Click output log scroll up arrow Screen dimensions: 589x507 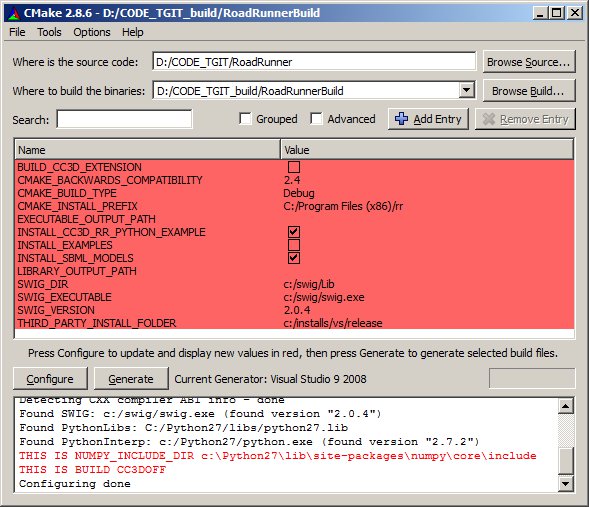[566, 406]
